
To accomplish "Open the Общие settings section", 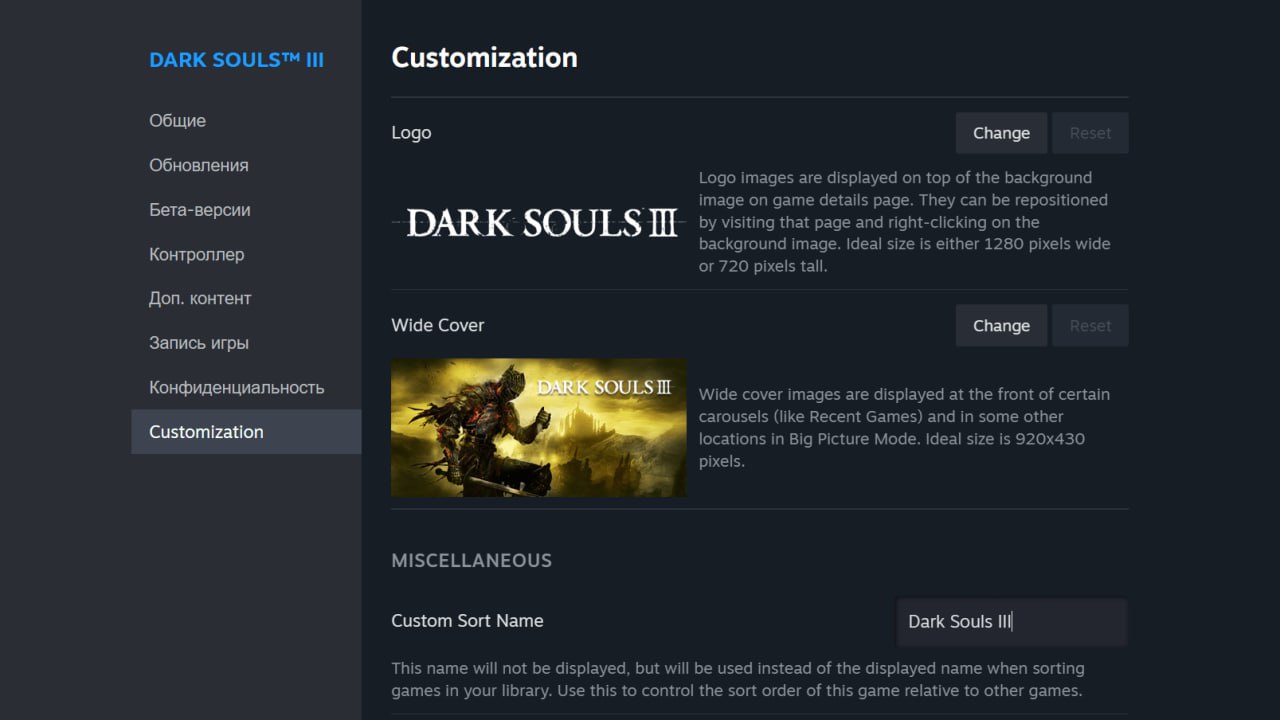I will pos(178,121).
